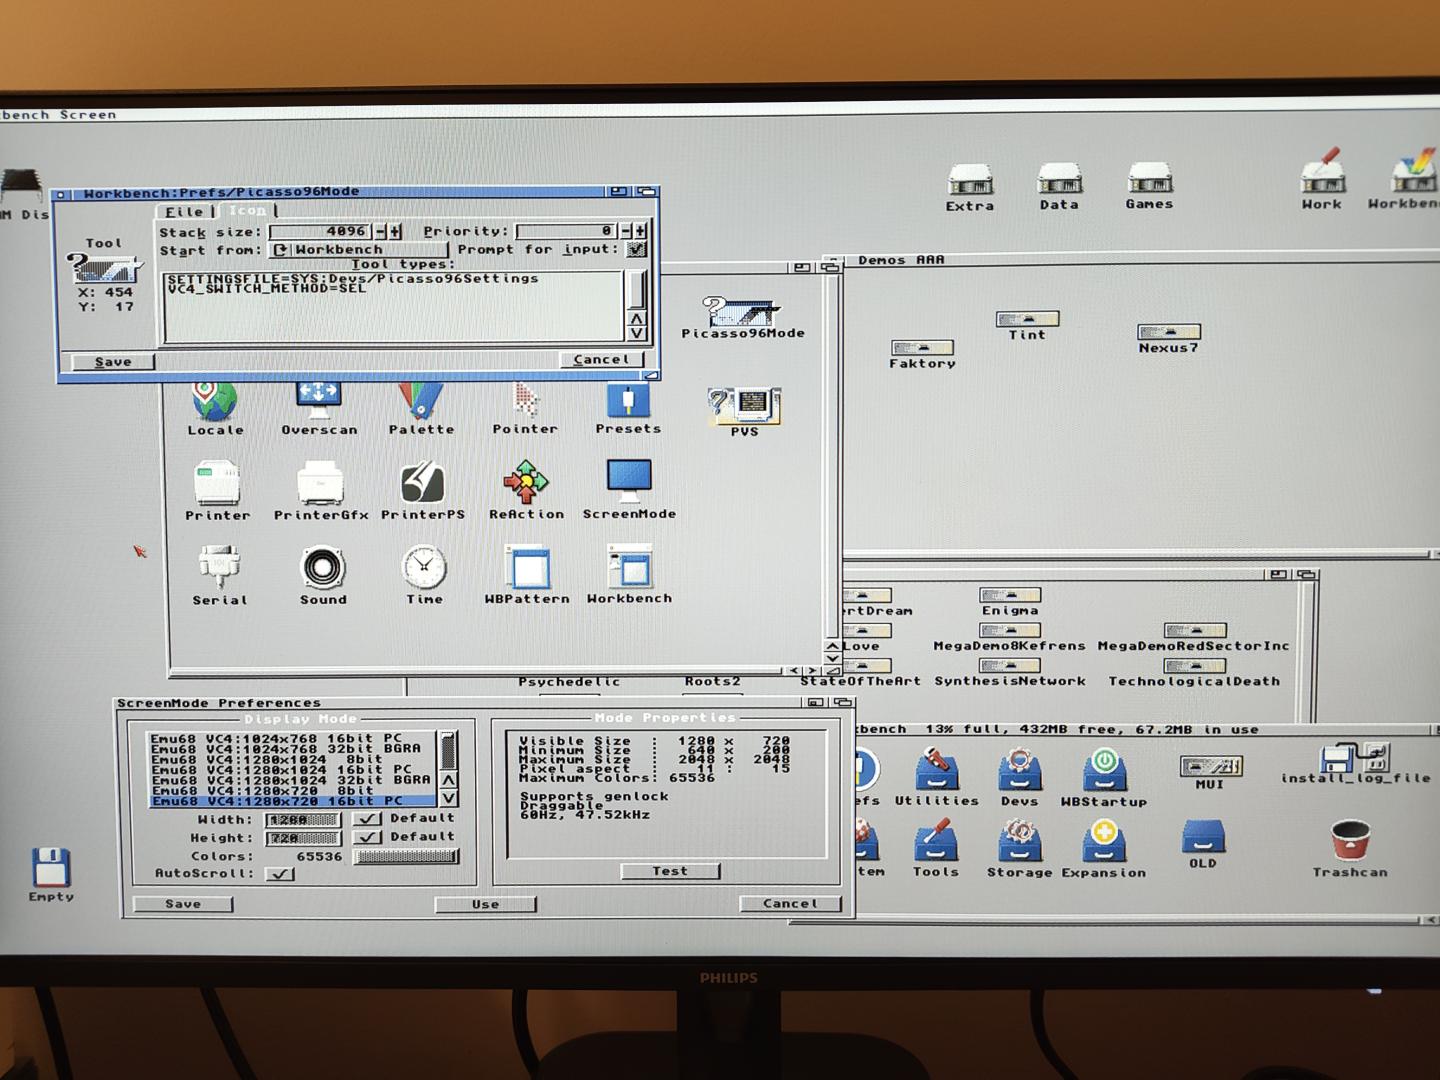
Task: Open the Locale preferences icon
Action: click(x=215, y=402)
